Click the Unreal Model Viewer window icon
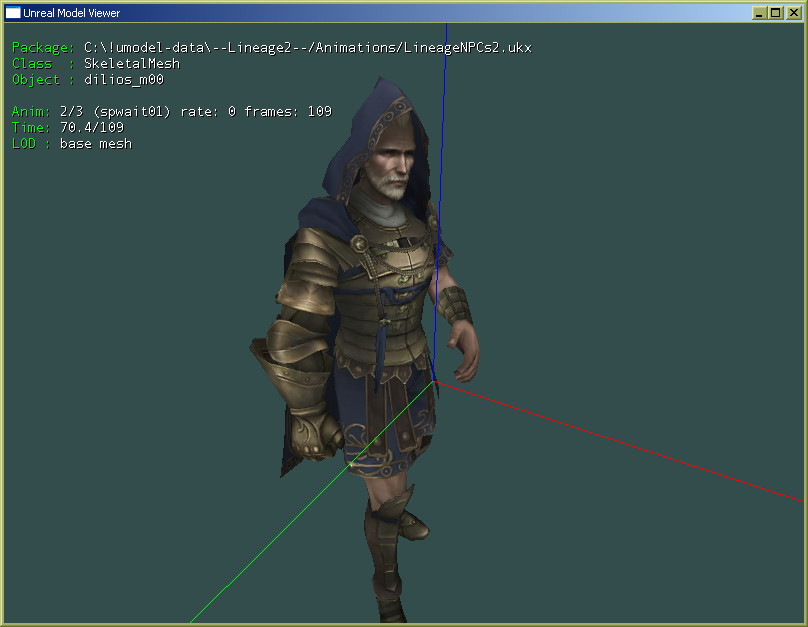808x627 pixels. (x=13, y=13)
